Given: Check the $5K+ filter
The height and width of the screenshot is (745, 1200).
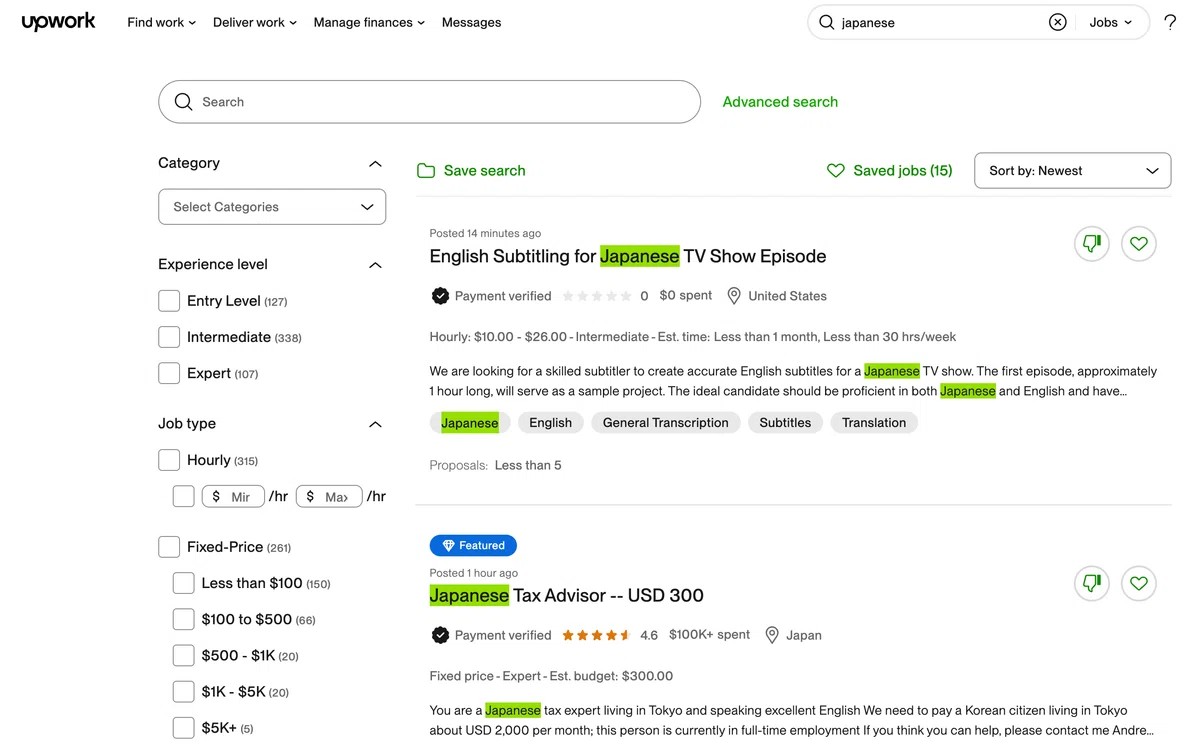Looking at the screenshot, I should (x=184, y=727).
